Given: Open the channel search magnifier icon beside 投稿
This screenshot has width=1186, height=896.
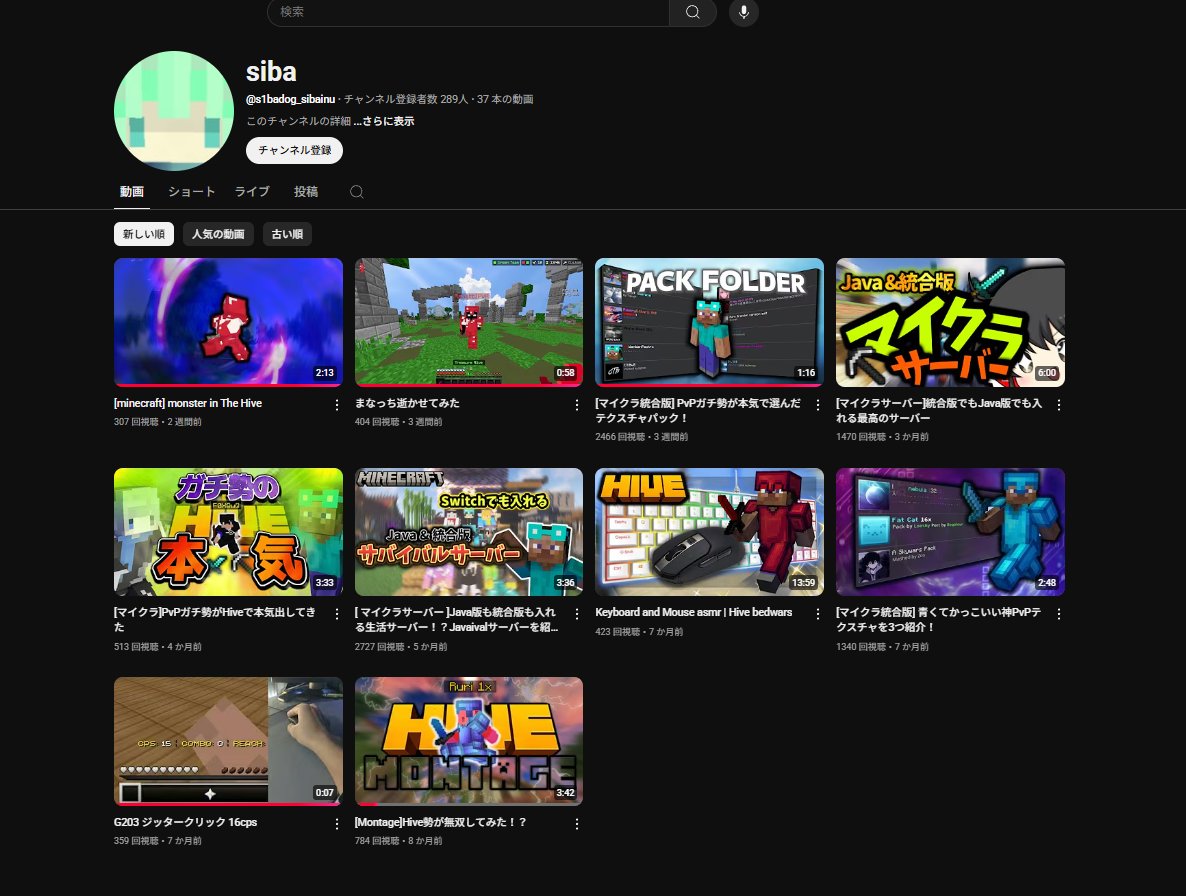Looking at the screenshot, I should 357,192.
